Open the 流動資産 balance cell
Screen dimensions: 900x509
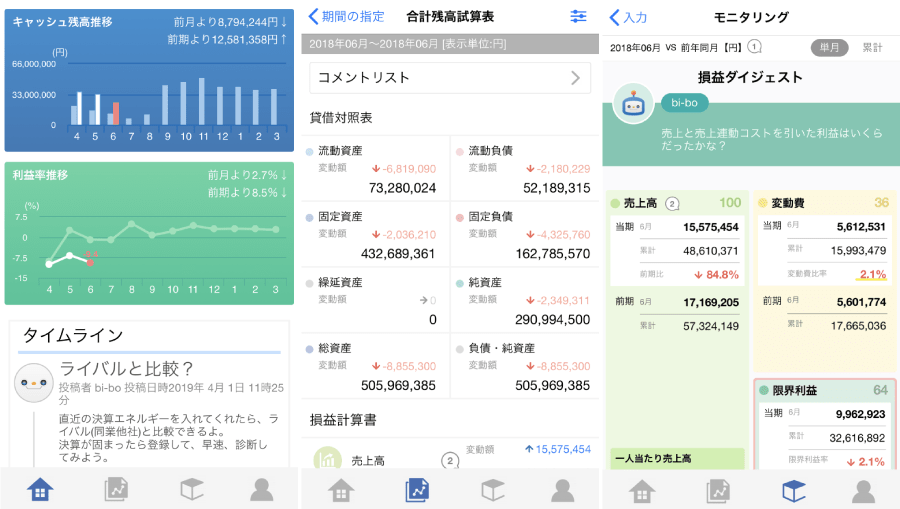tap(375, 169)
